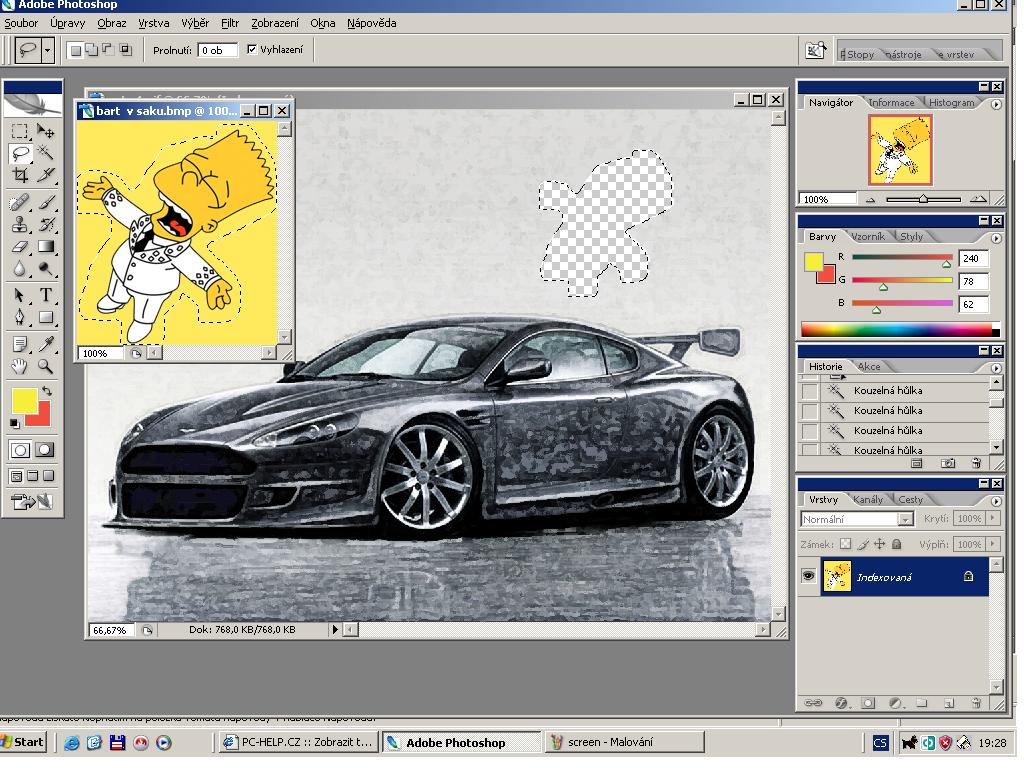Open PC-HELP.CZ taskbar window

click(297, 742)
